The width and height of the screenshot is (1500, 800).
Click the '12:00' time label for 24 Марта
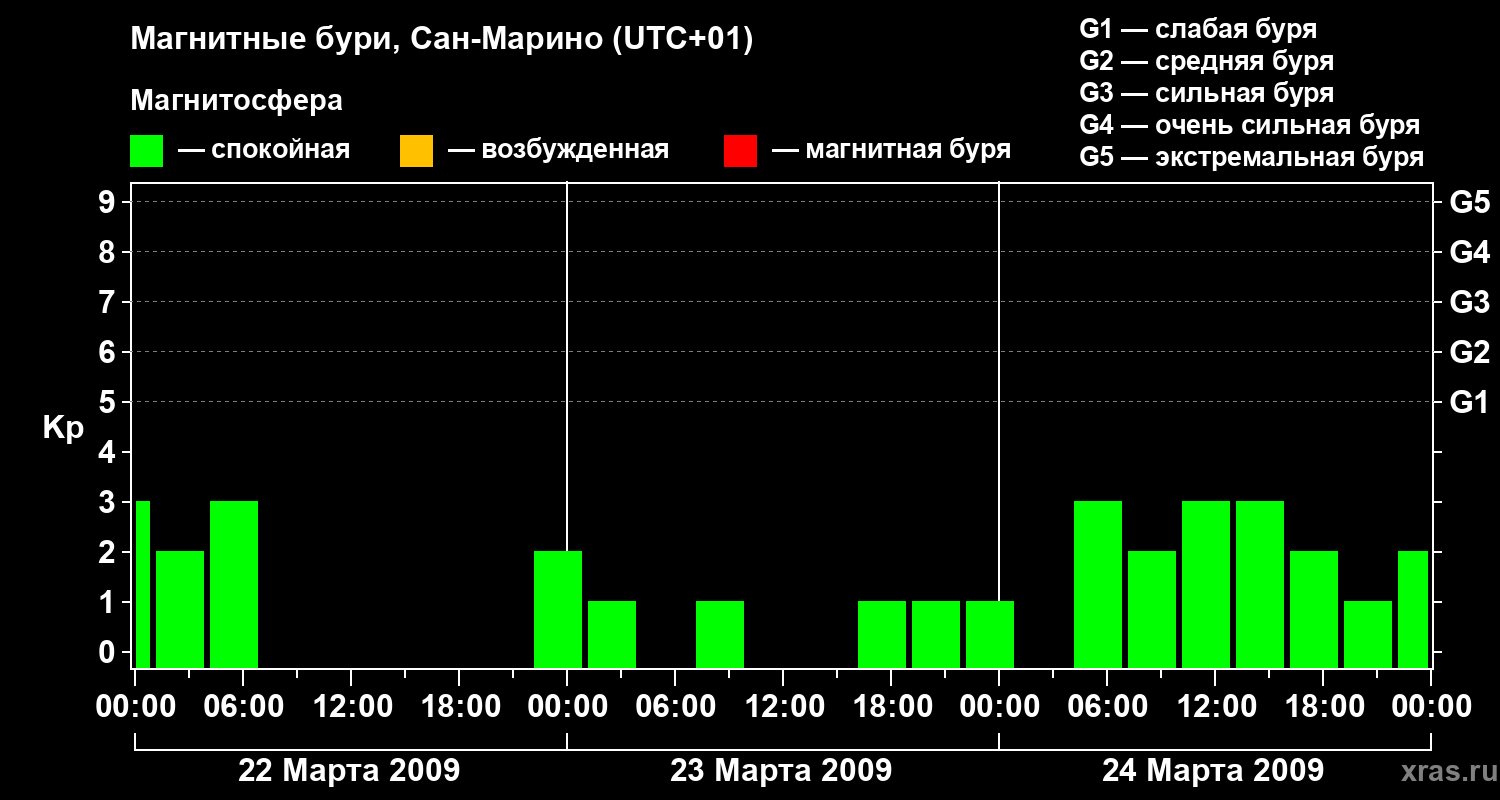point(1215,707)
